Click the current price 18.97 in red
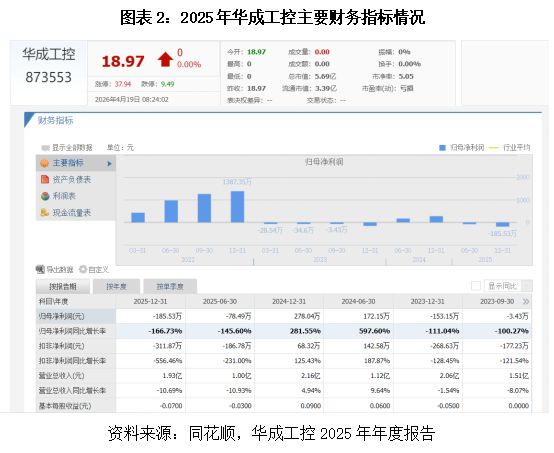554x453 pixels. 123,61
